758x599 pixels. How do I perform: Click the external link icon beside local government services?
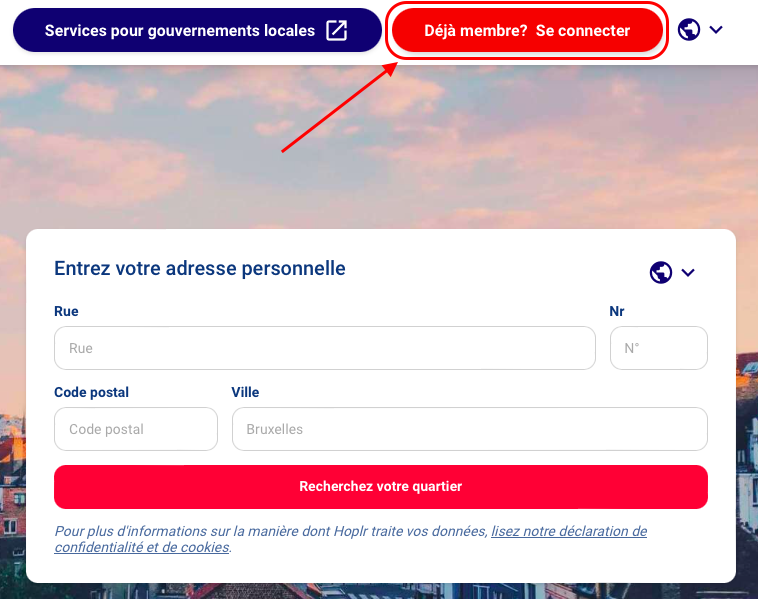point(337,30)
